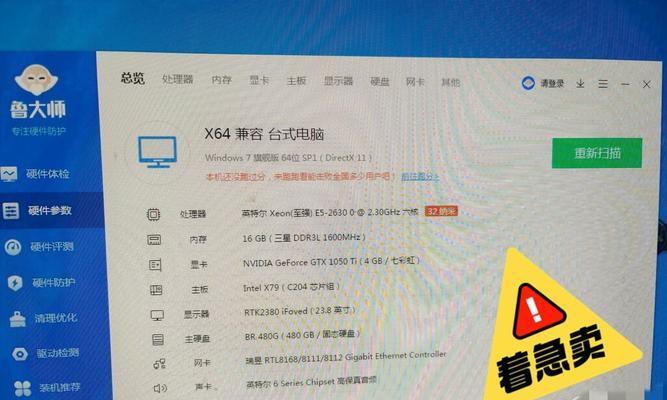
Task: Click the 处理器 row label
Action: point(193,214)
